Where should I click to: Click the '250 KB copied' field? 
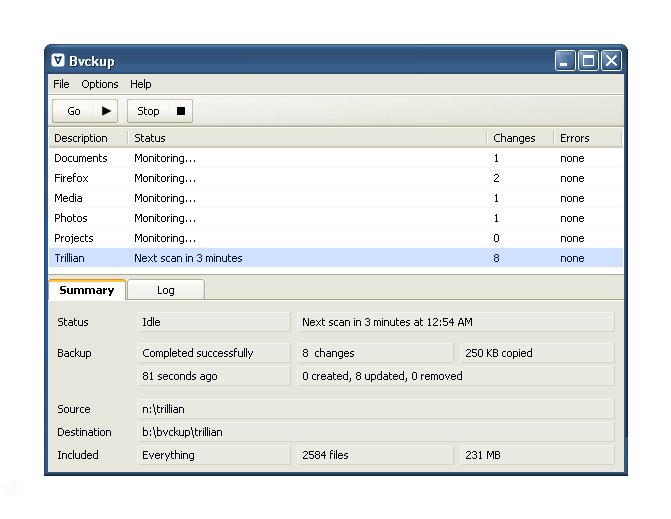tap(537, 353)
